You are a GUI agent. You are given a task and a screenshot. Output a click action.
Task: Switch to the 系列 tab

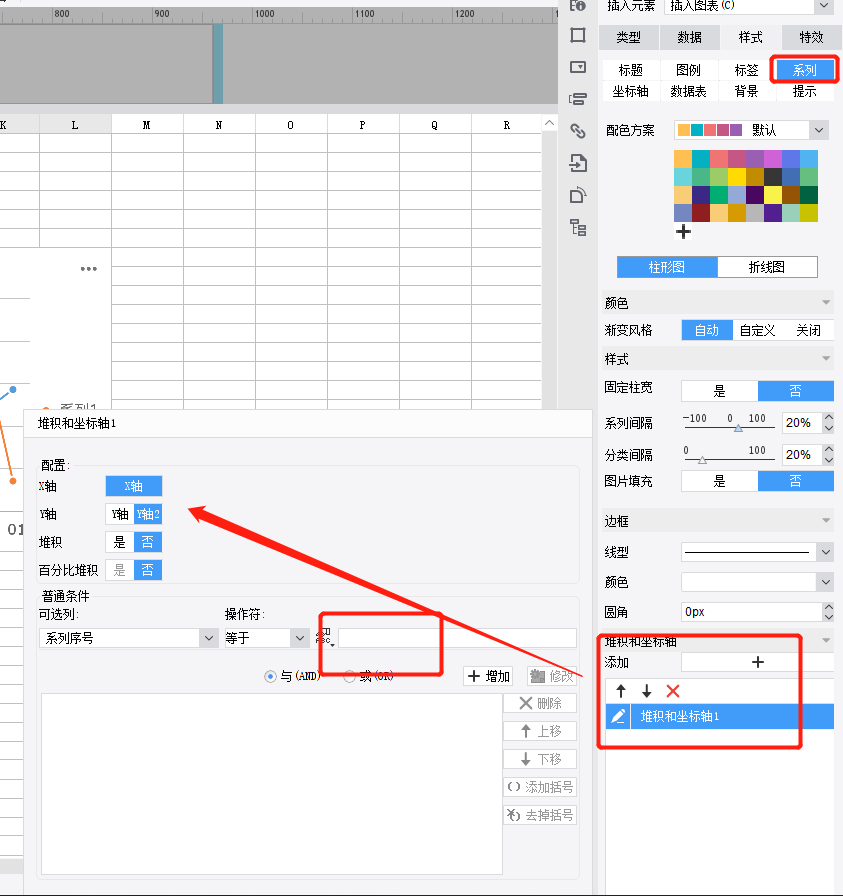click(804, 70)
